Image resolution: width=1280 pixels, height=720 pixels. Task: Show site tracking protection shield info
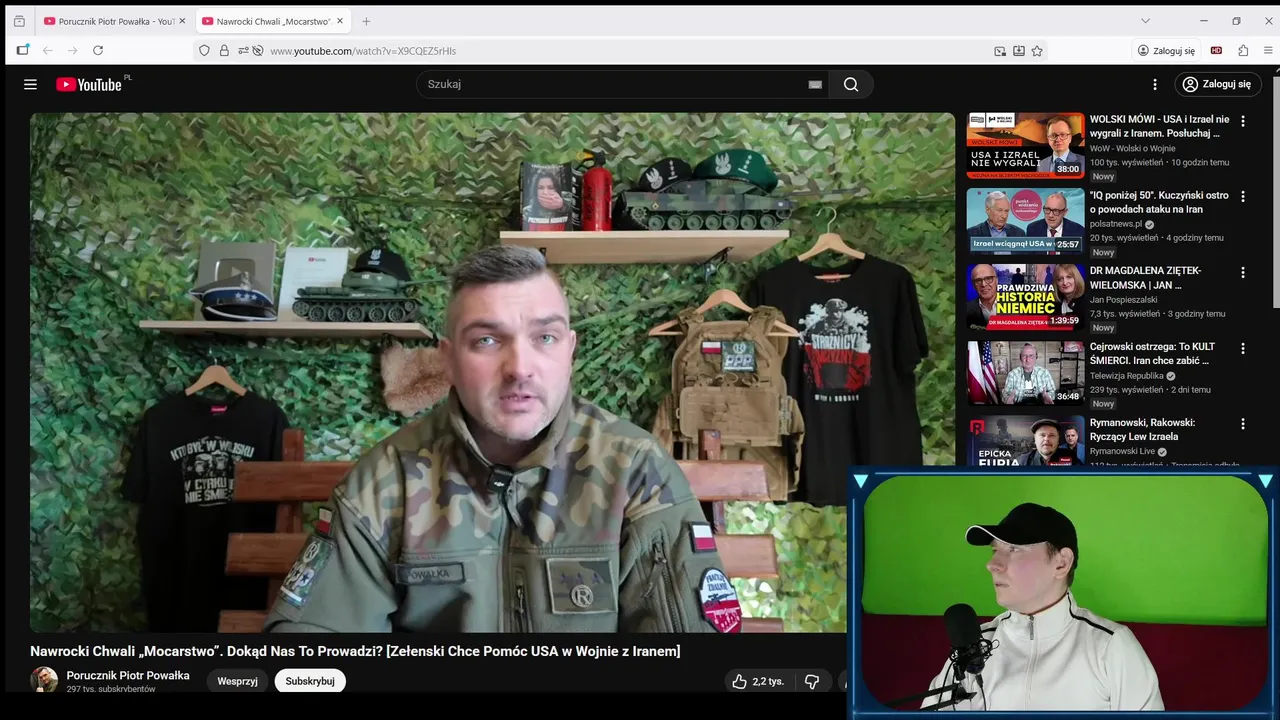point(204,50)
